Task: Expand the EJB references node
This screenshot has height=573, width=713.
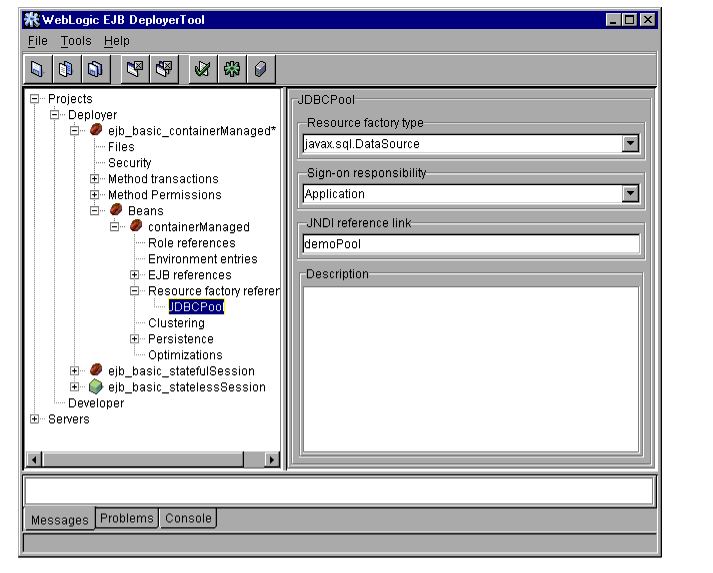Action: click(x=134, y=275)
